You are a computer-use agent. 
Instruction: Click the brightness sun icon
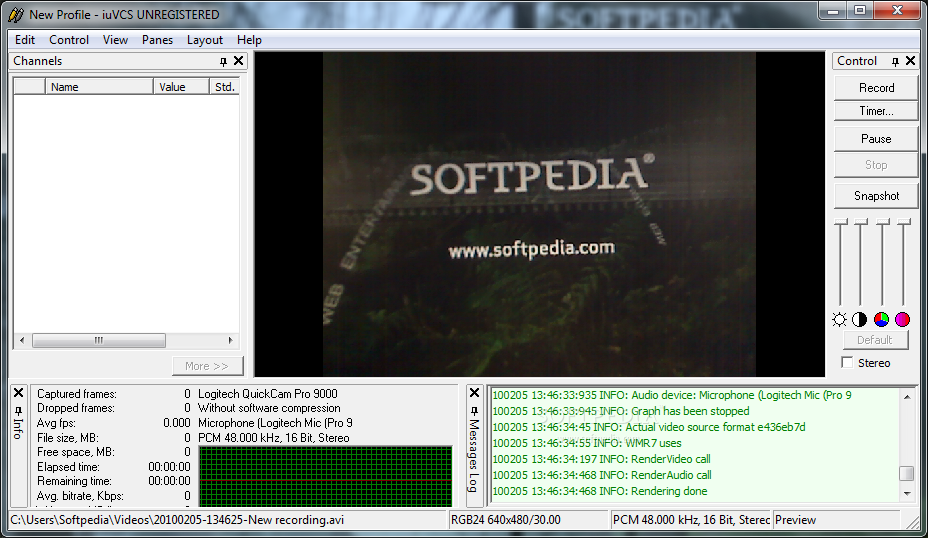click(839, 320)
